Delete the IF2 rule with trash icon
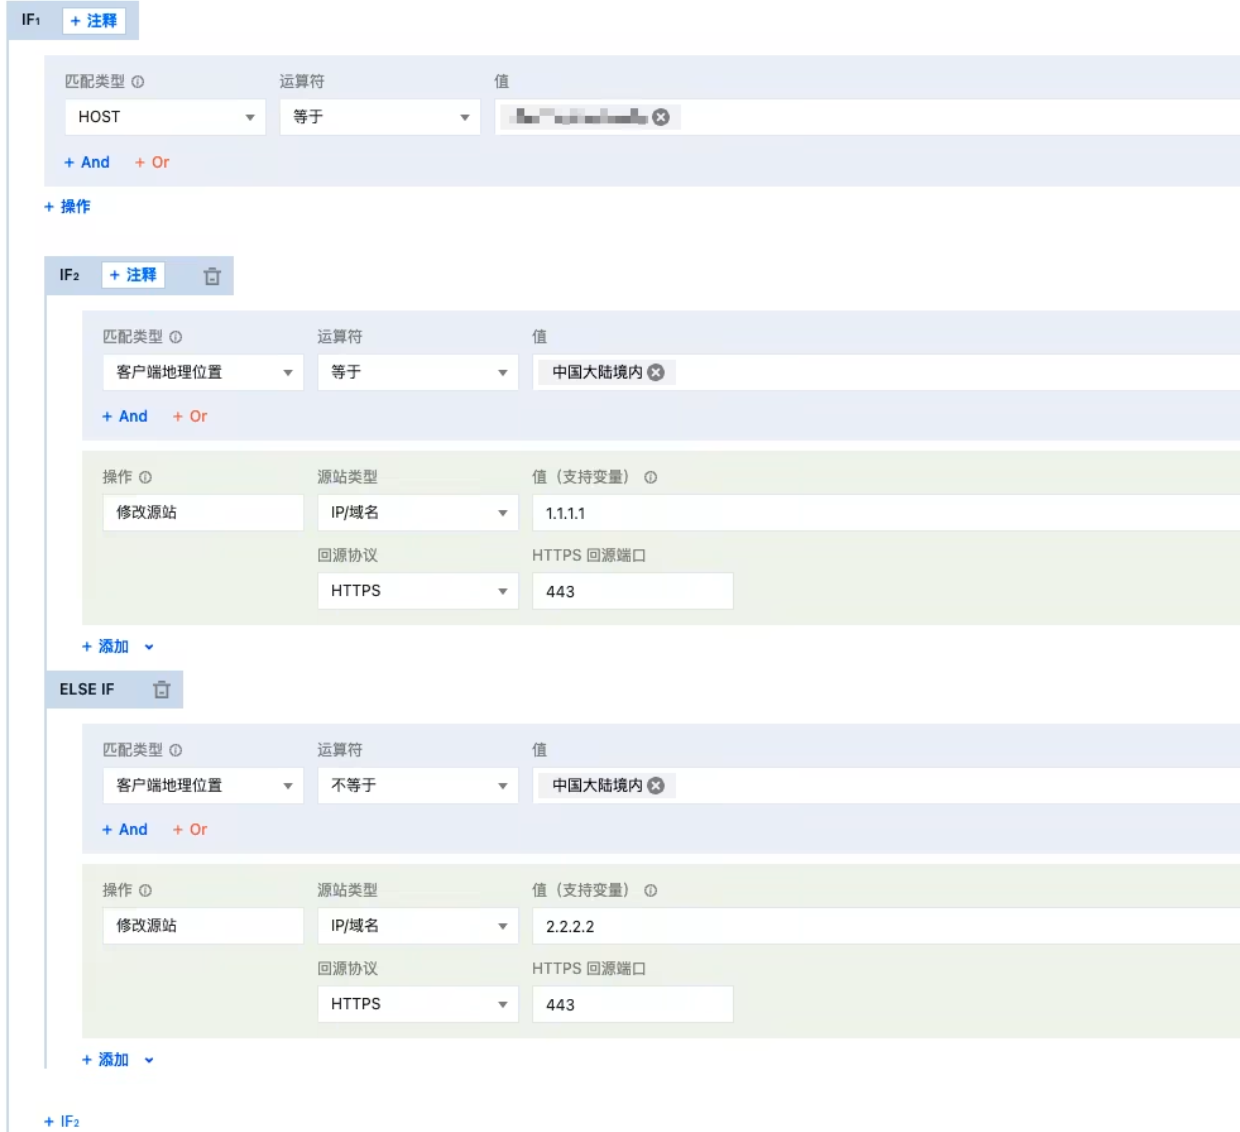 [212, 276]
